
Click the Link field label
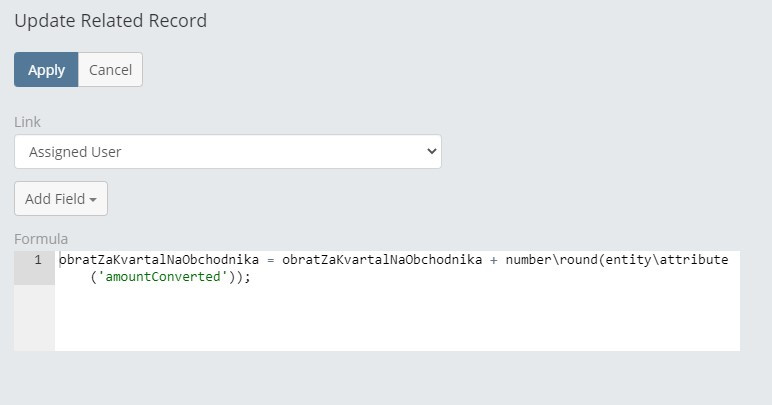[x=27, y=122]
